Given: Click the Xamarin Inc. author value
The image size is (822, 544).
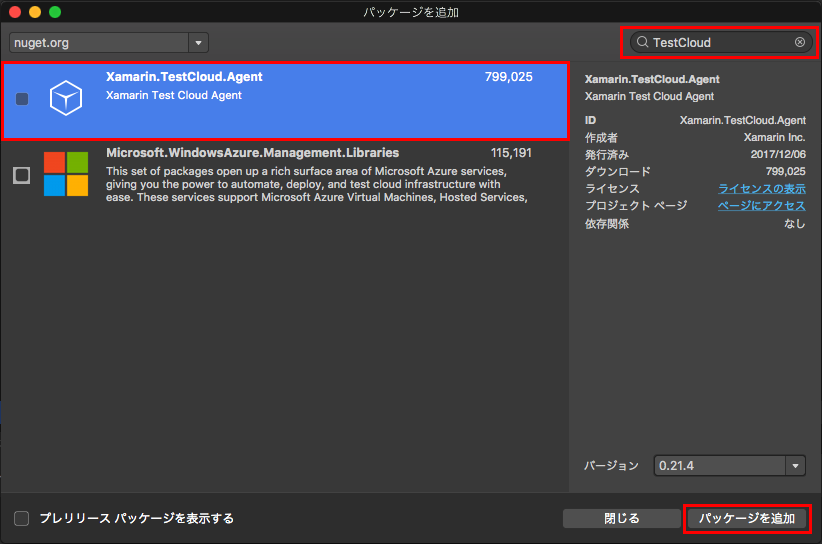Looking at the screenshot, I should tap(774, 137).
